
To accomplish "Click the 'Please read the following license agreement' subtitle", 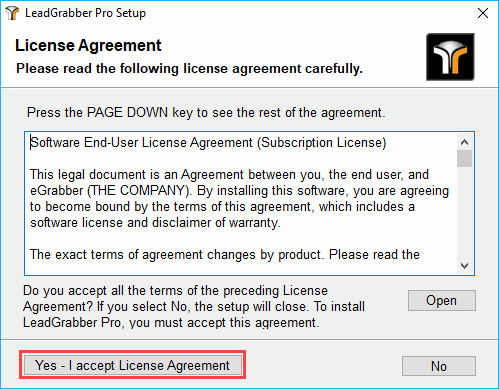I will (x=189, y=69).
